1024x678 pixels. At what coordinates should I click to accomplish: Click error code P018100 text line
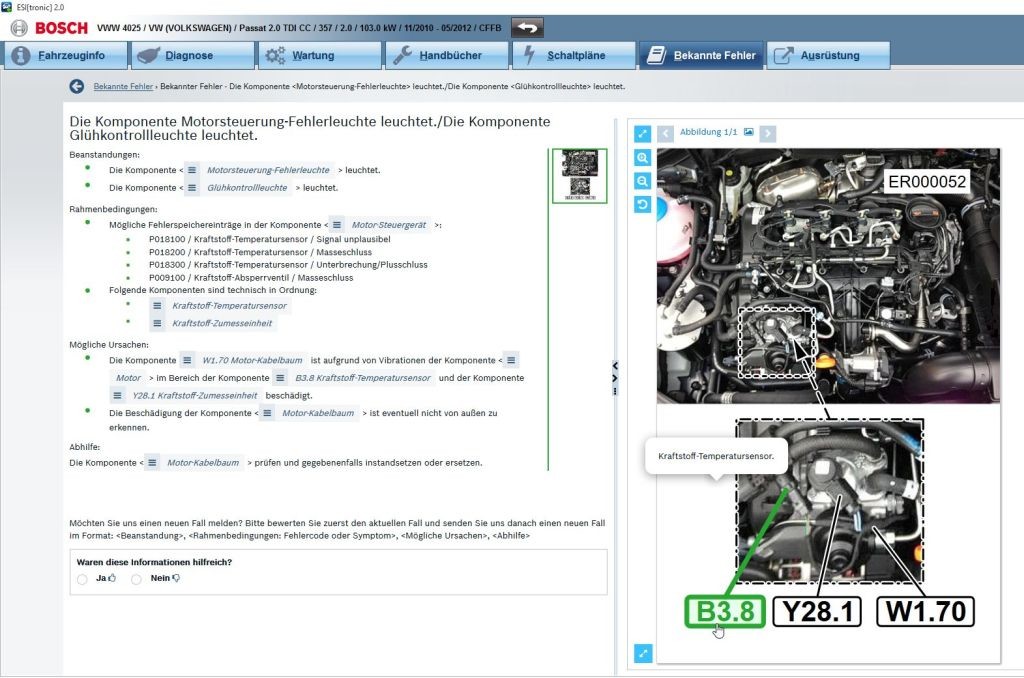(x=270, y=239)
